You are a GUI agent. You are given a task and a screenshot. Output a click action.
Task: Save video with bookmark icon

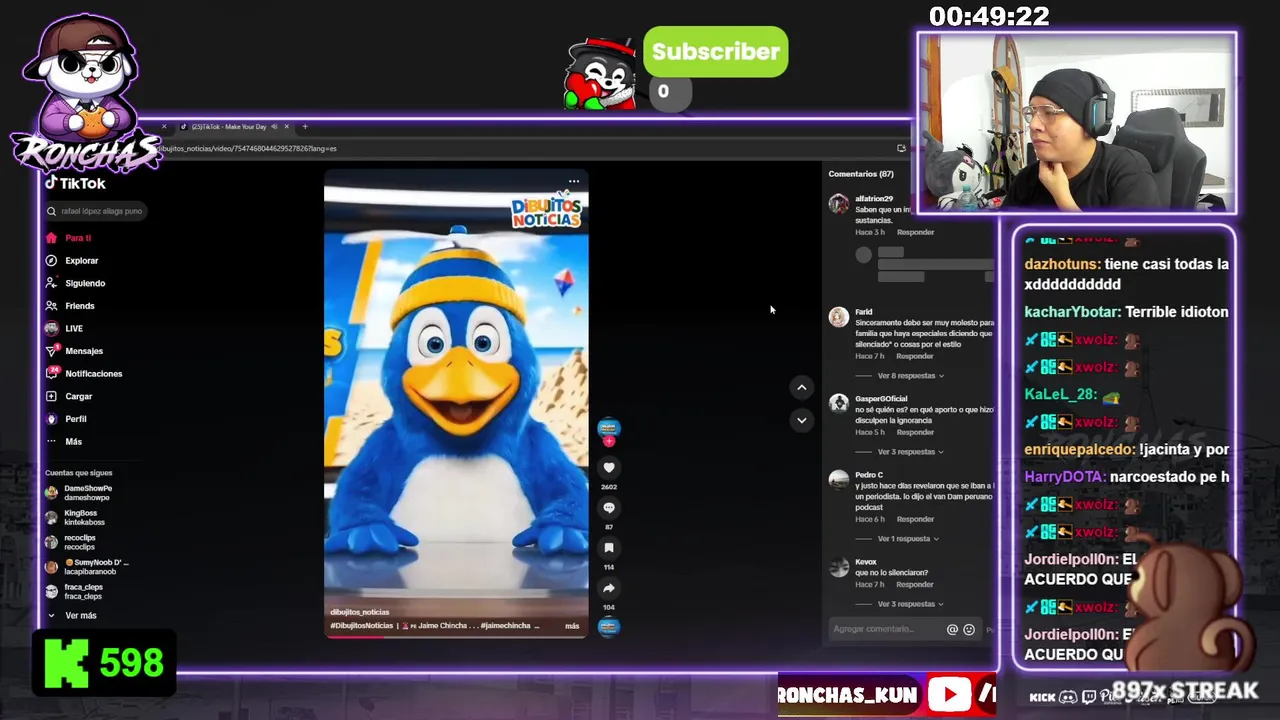point(608,548)
